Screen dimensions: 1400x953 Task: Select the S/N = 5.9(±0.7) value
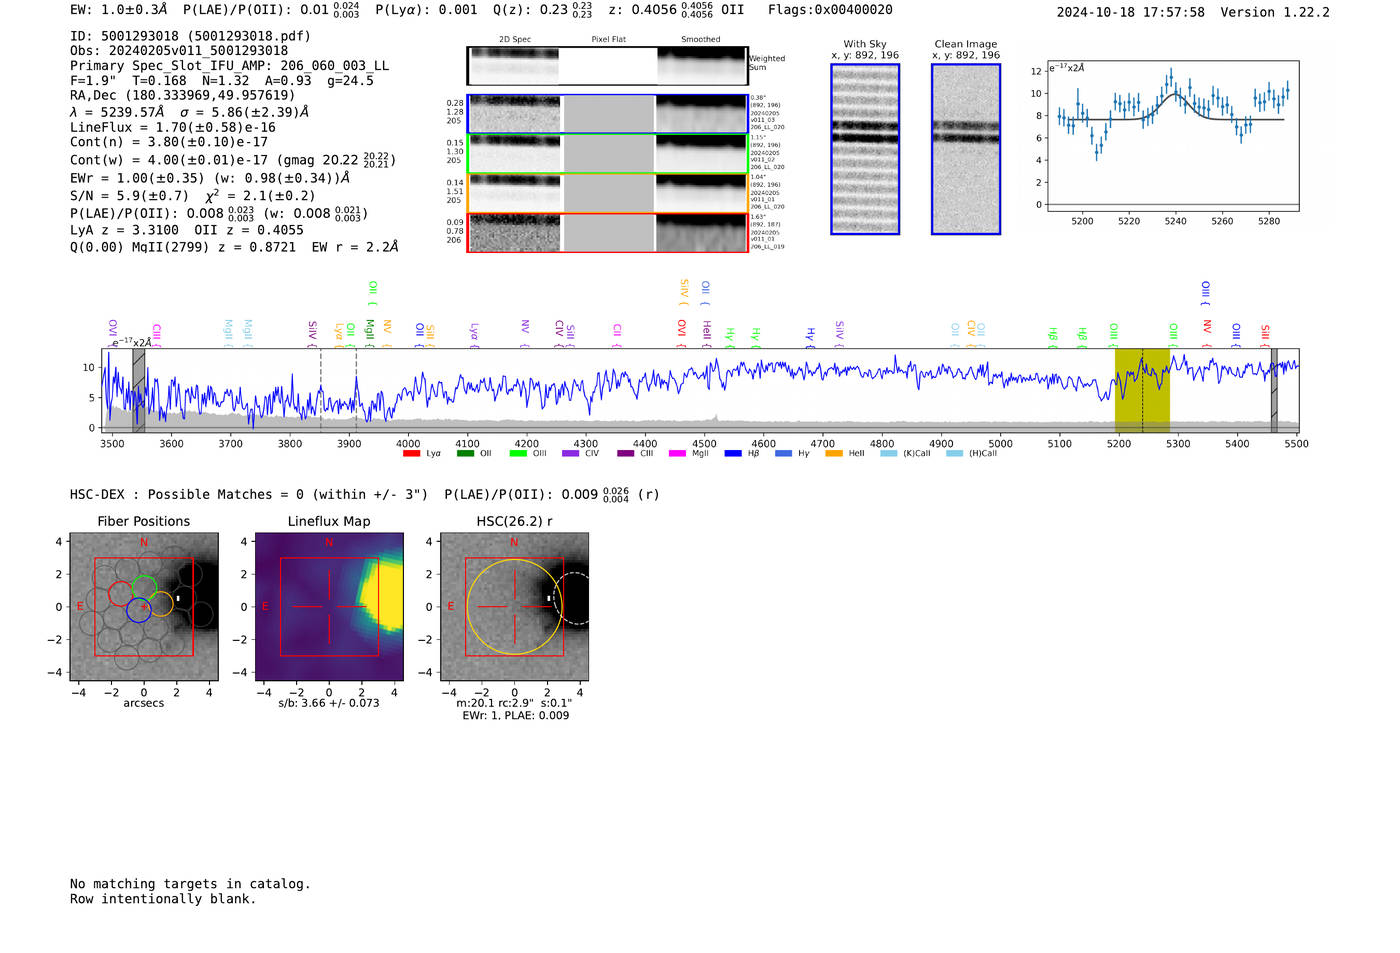click(x=129, y=196)
